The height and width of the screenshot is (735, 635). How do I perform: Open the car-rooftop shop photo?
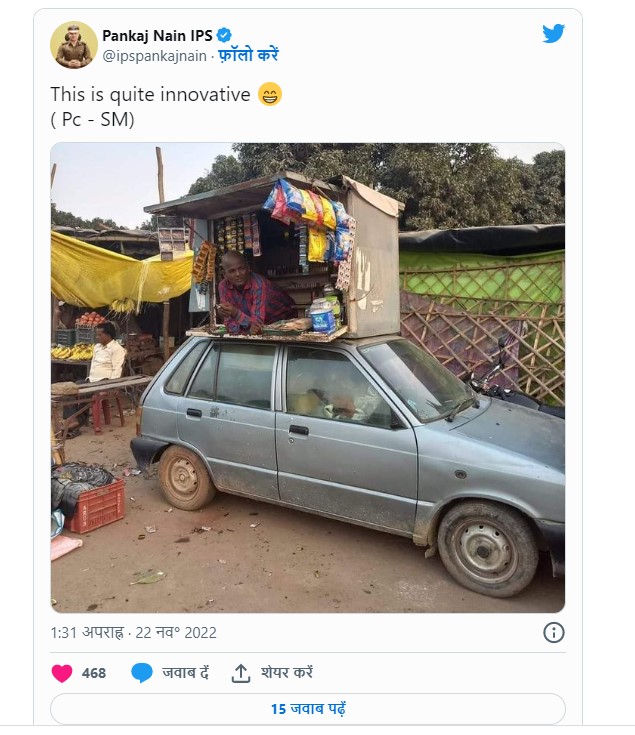click(307, 377)
